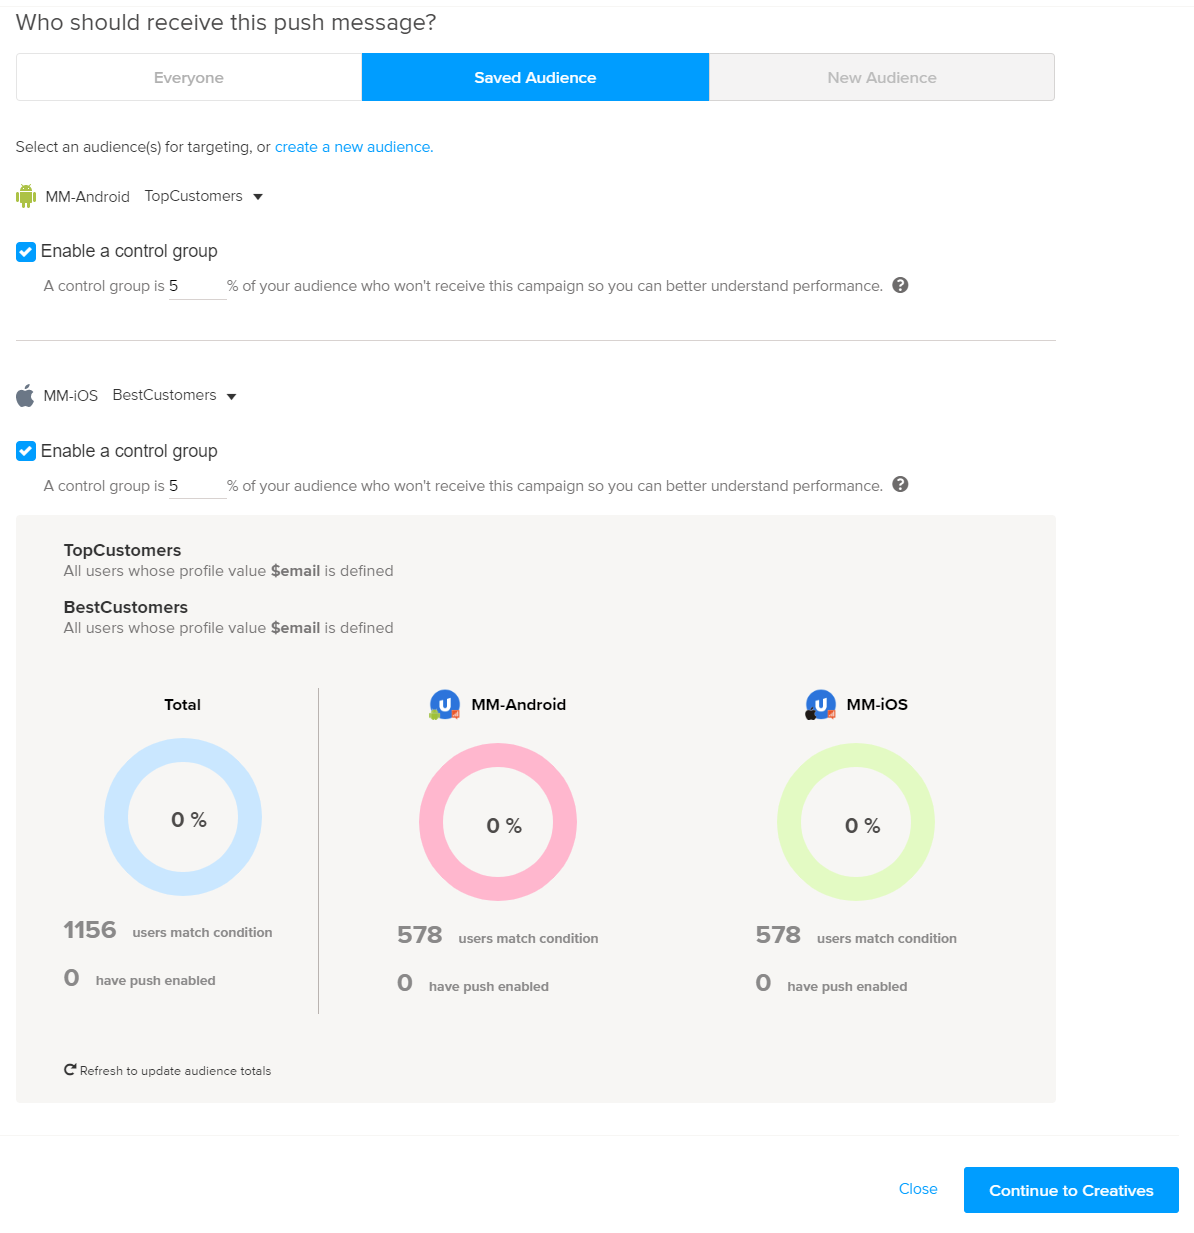The image size is (1194, 1233).
Task: Select the Saved Audience tab
Action: pos(535,78)
